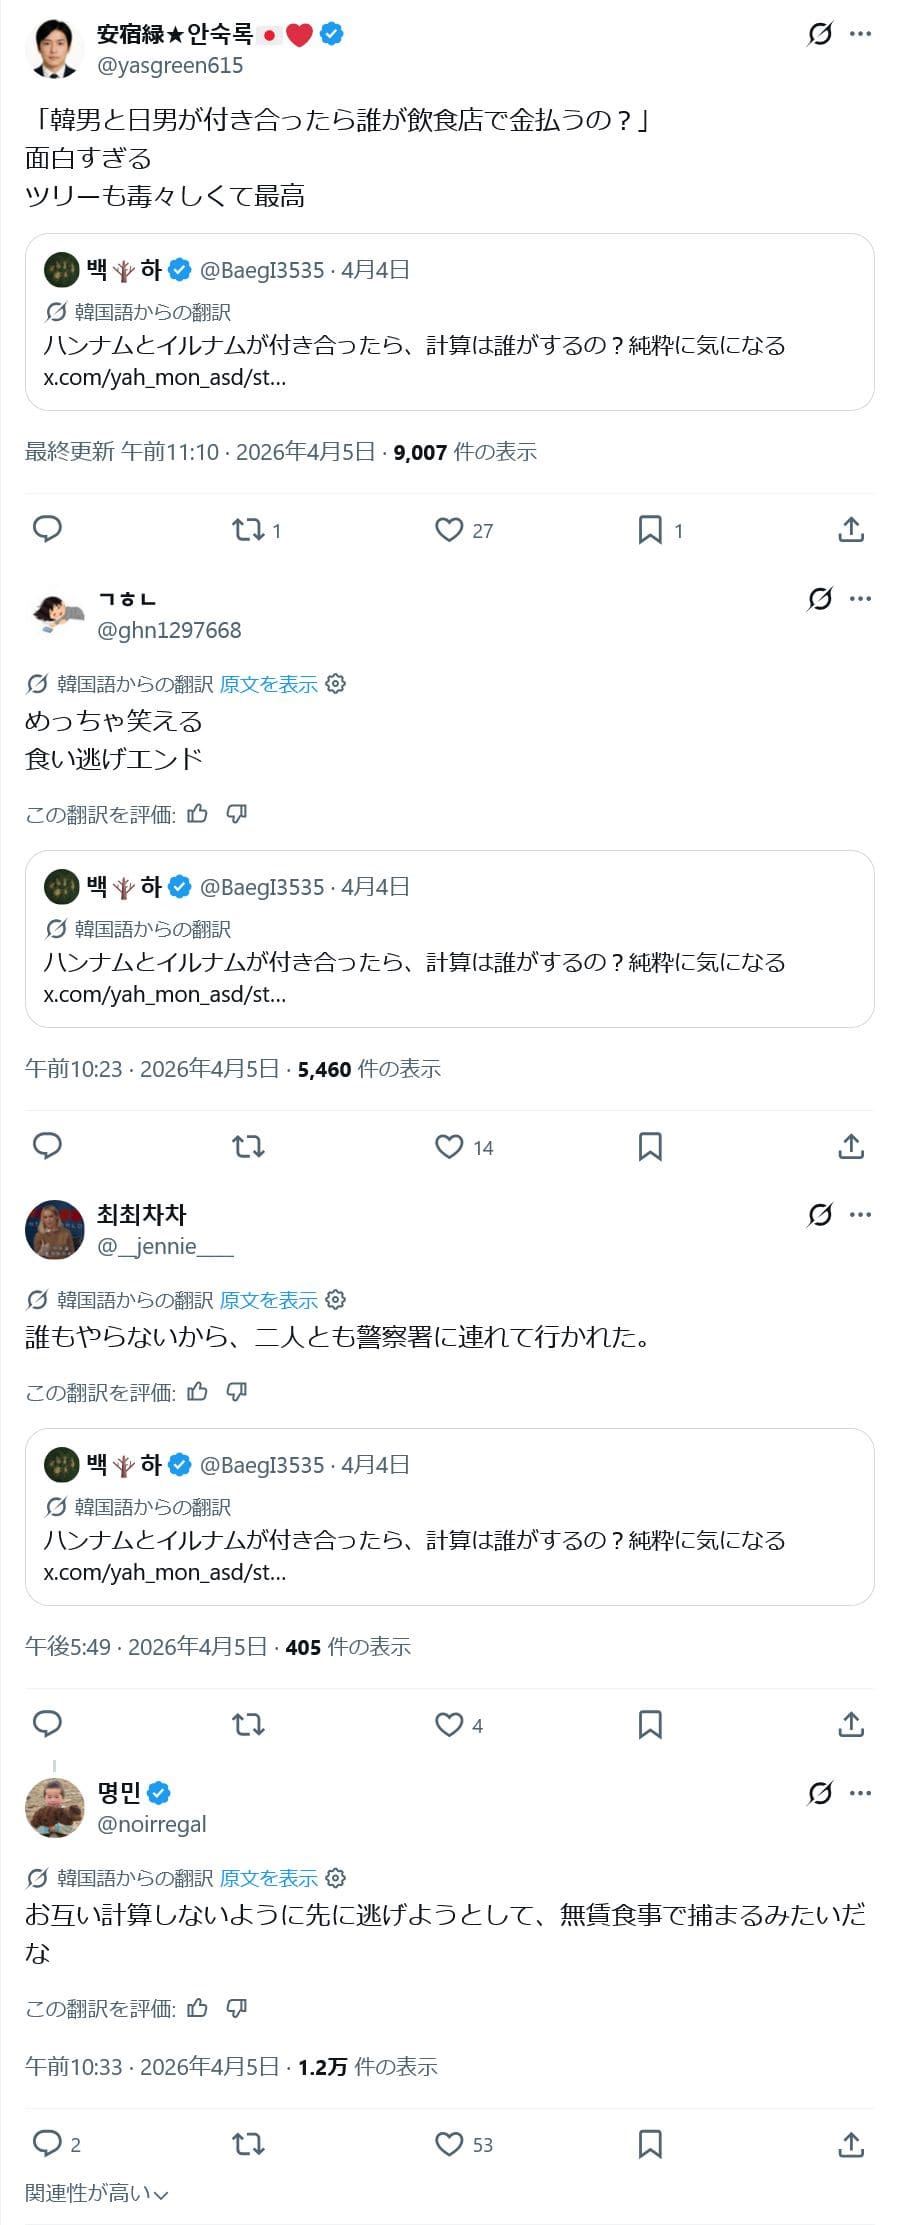
Task: Rate _jennie___'s translation thumbs down
Action: click(x=237, y=1391)
